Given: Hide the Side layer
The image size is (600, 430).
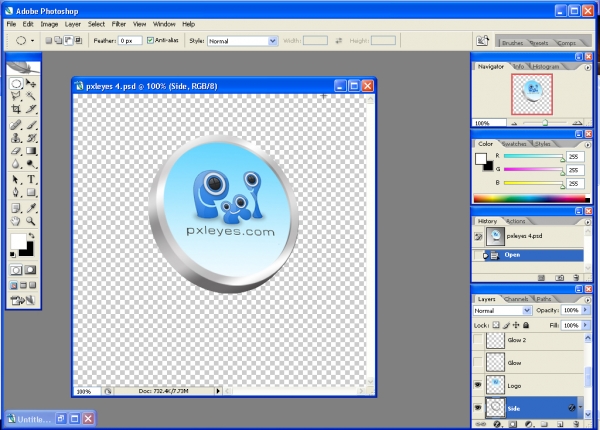Looking at the screenshot, I should click(478, 408).
